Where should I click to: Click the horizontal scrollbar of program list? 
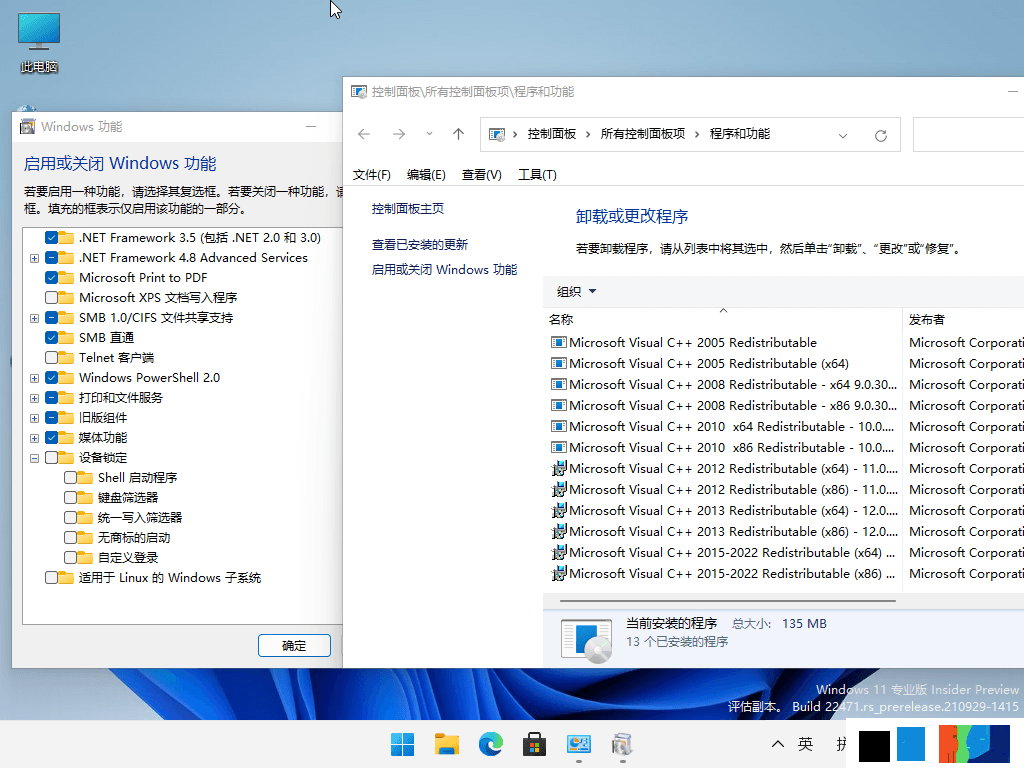click(728, 600)
